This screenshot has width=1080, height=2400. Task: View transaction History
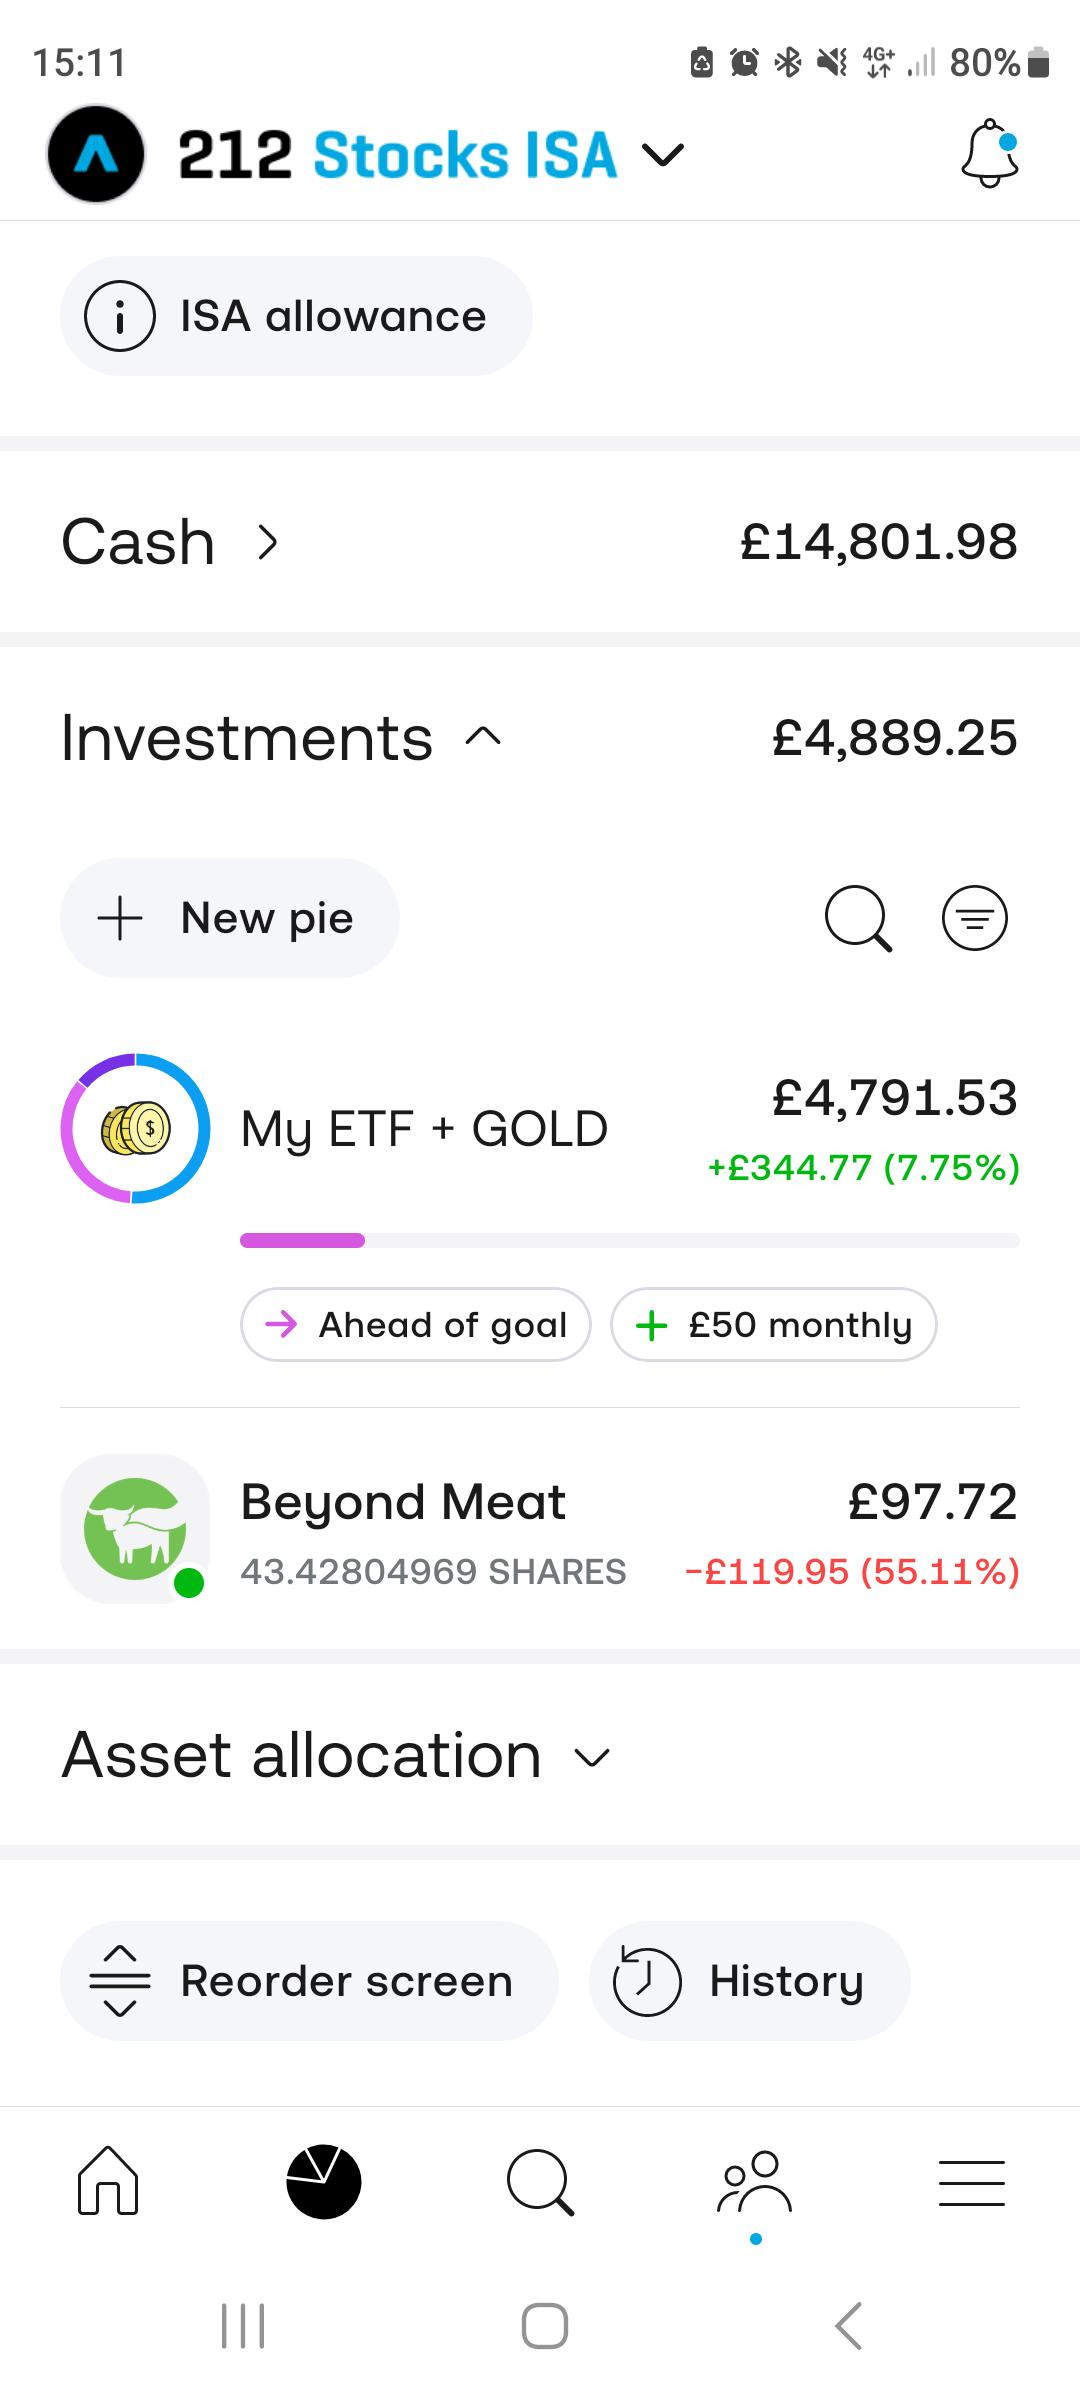click(x=749, y=1981)
